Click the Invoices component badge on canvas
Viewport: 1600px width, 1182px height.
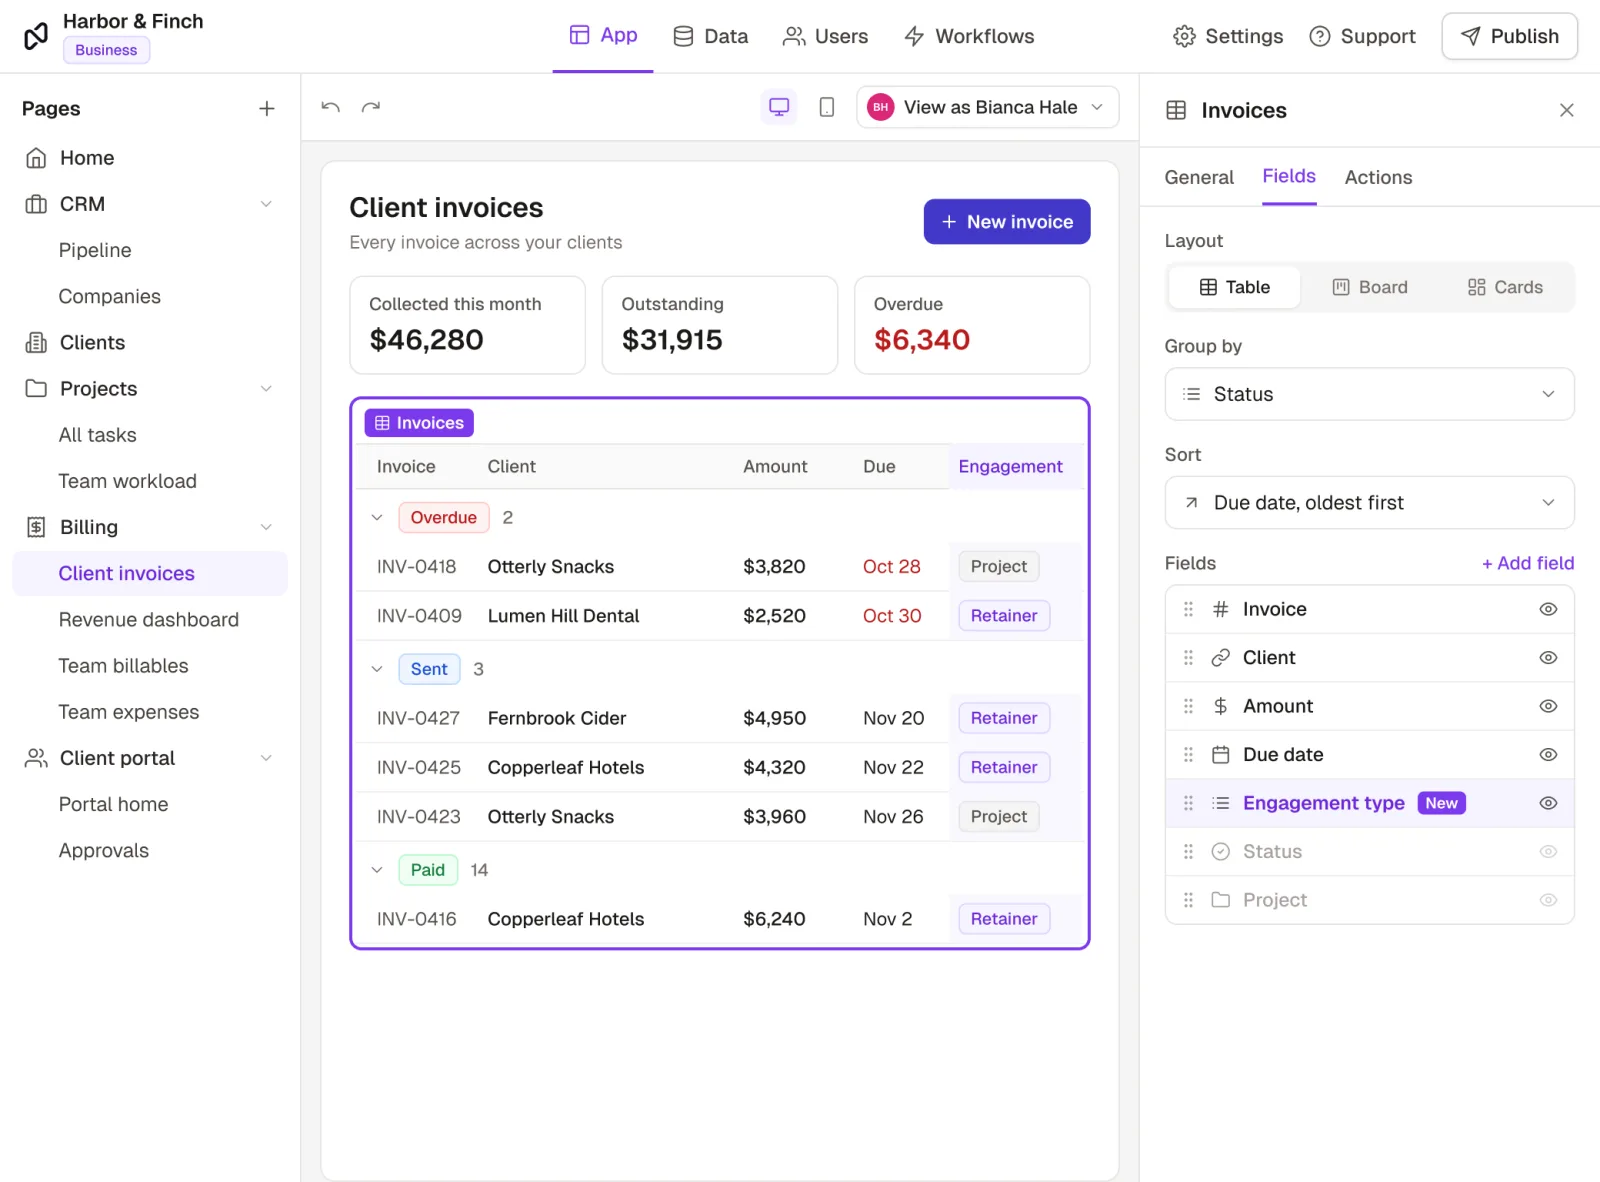pyautogui.click(x=419, y=423)
